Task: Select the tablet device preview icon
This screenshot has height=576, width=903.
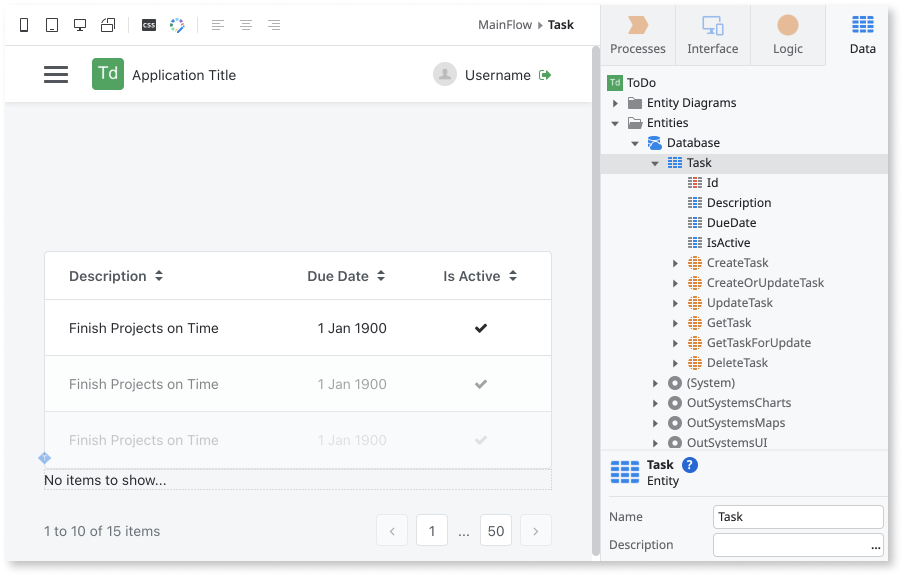Action: point(52,25)
